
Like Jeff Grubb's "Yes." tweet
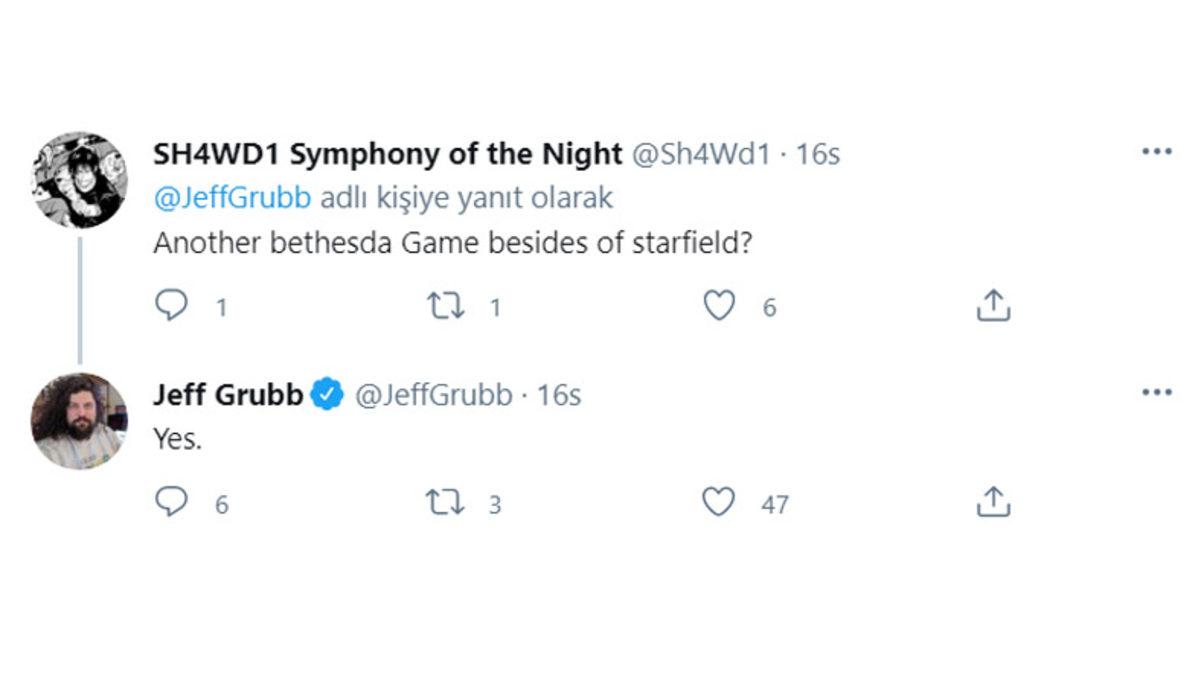718,502
